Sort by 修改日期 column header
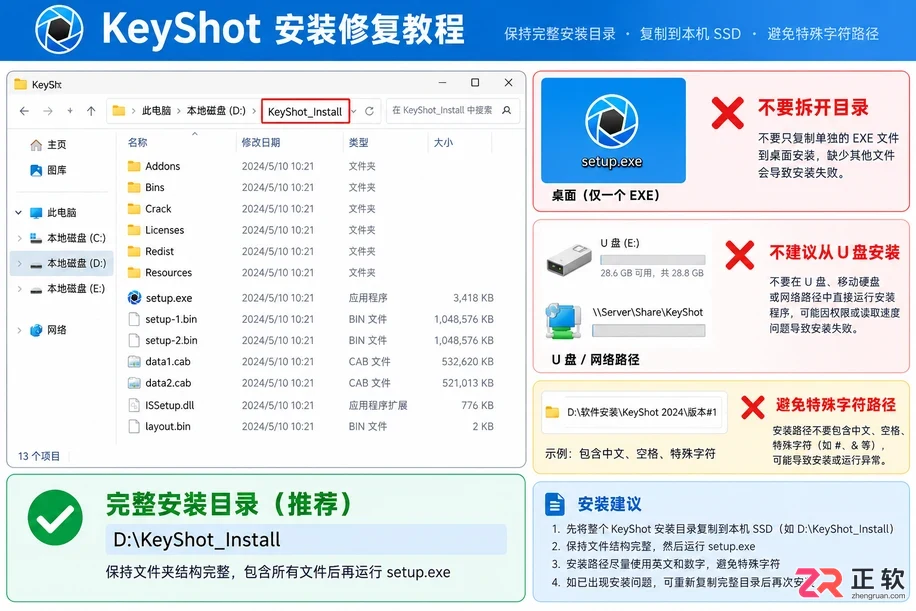This screenshot has height=611, width=916. (261, 143)
